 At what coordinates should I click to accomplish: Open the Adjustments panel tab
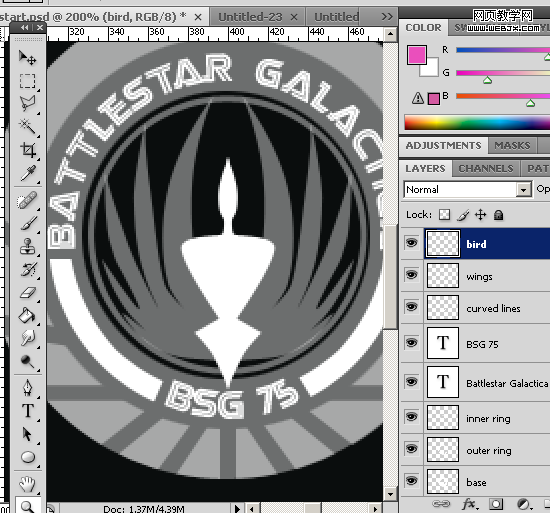coord(443,146)
